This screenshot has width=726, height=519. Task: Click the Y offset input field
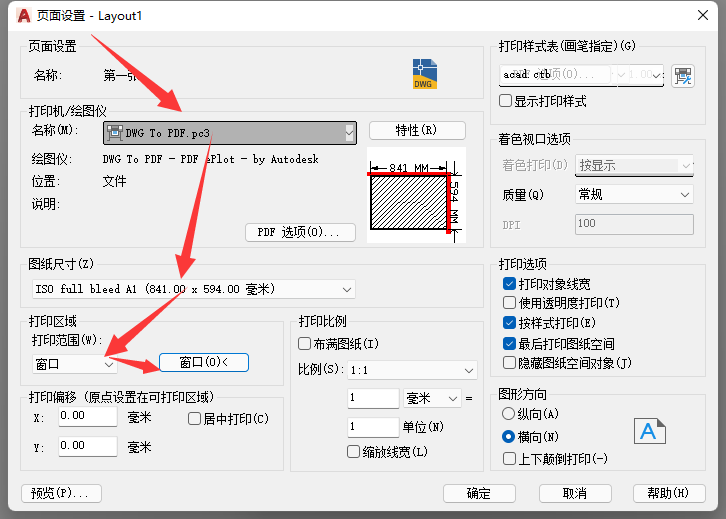(x=88, y=446)
